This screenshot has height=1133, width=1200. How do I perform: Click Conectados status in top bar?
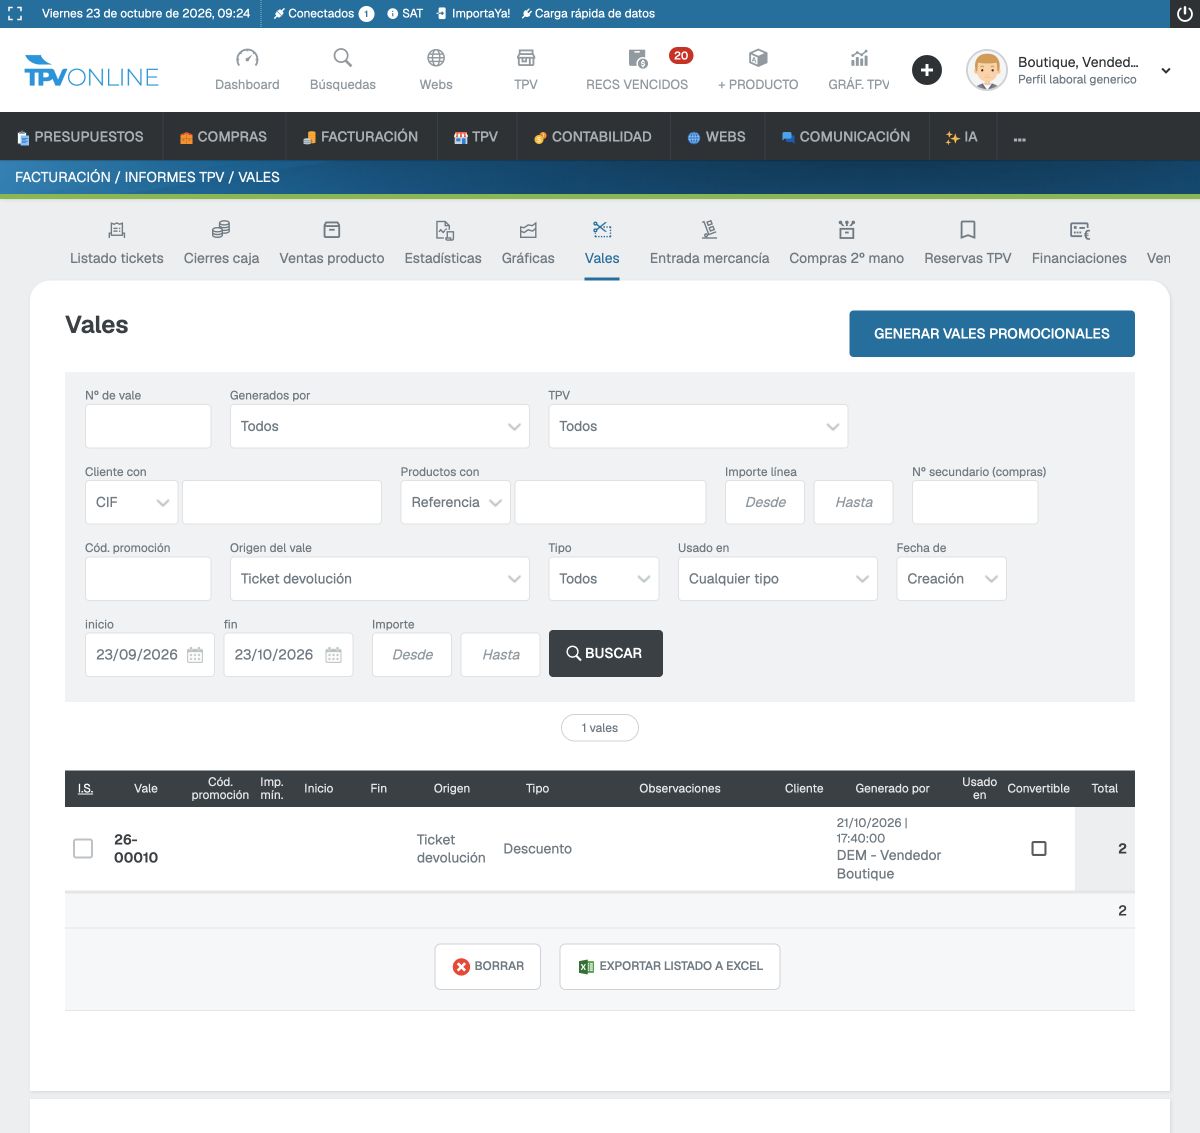point(323,14)
